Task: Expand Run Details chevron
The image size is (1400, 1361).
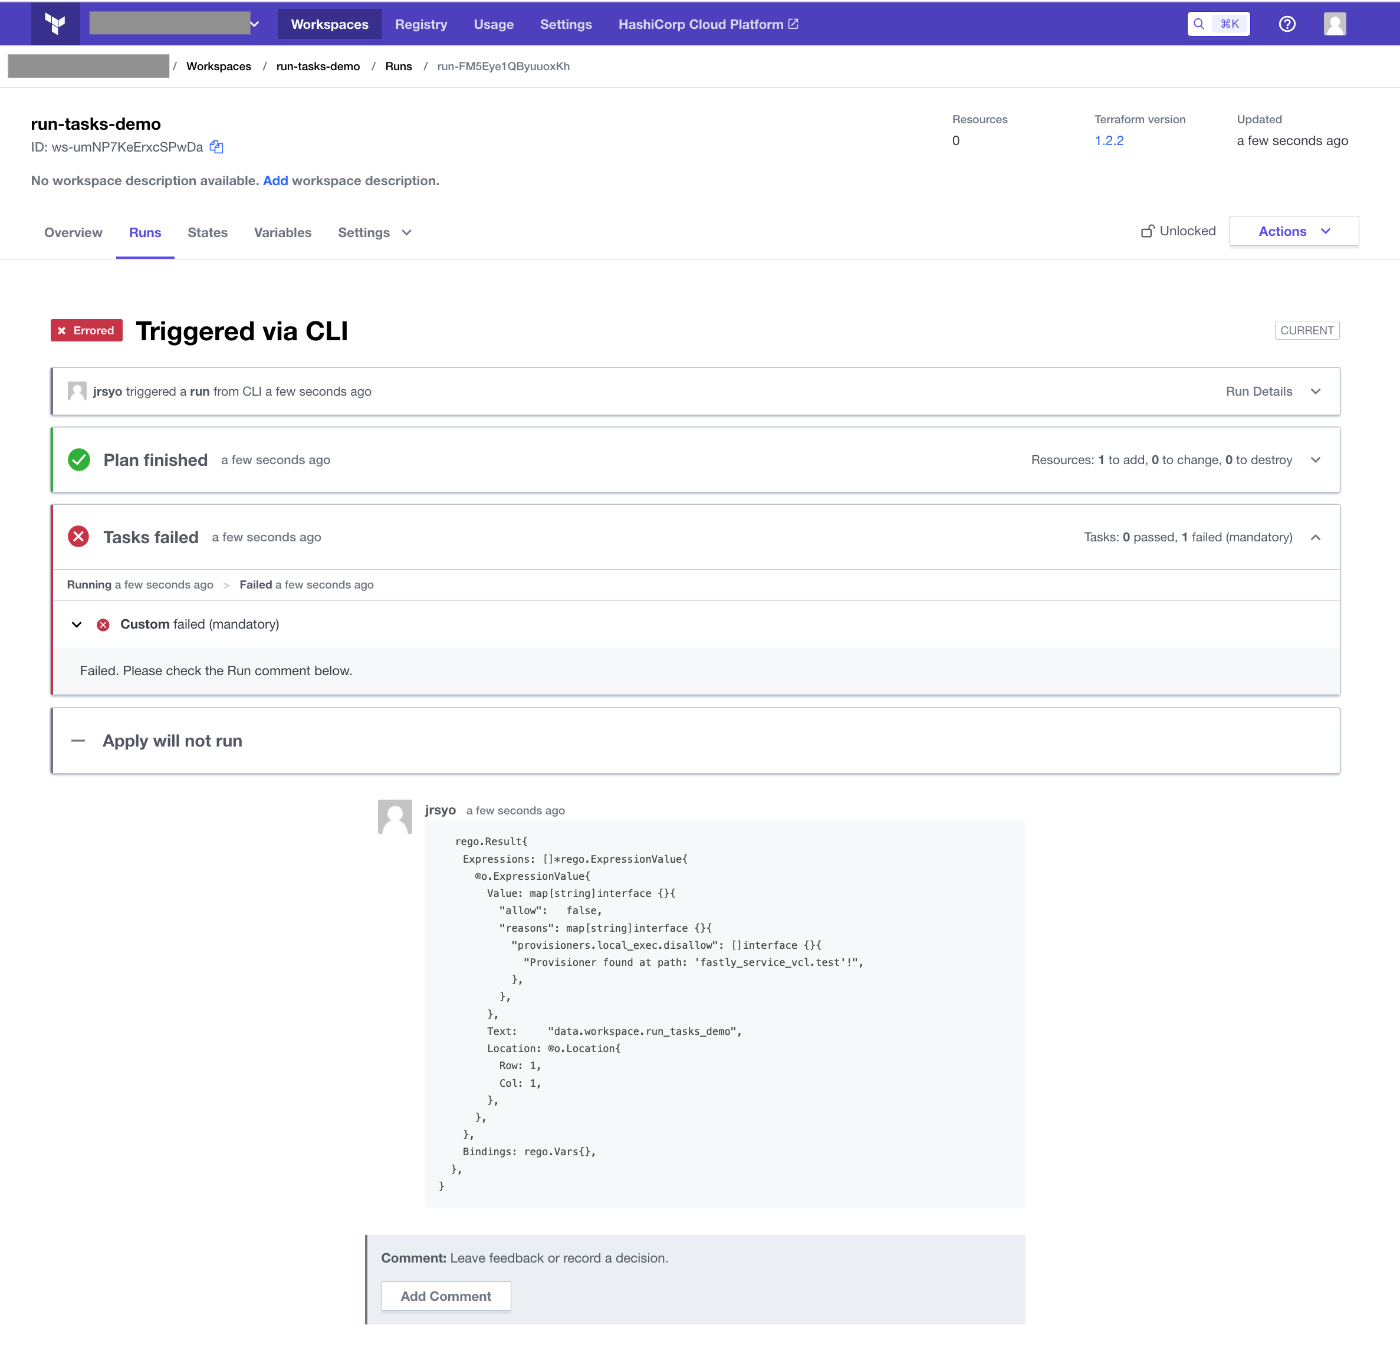Action: 1316,392
